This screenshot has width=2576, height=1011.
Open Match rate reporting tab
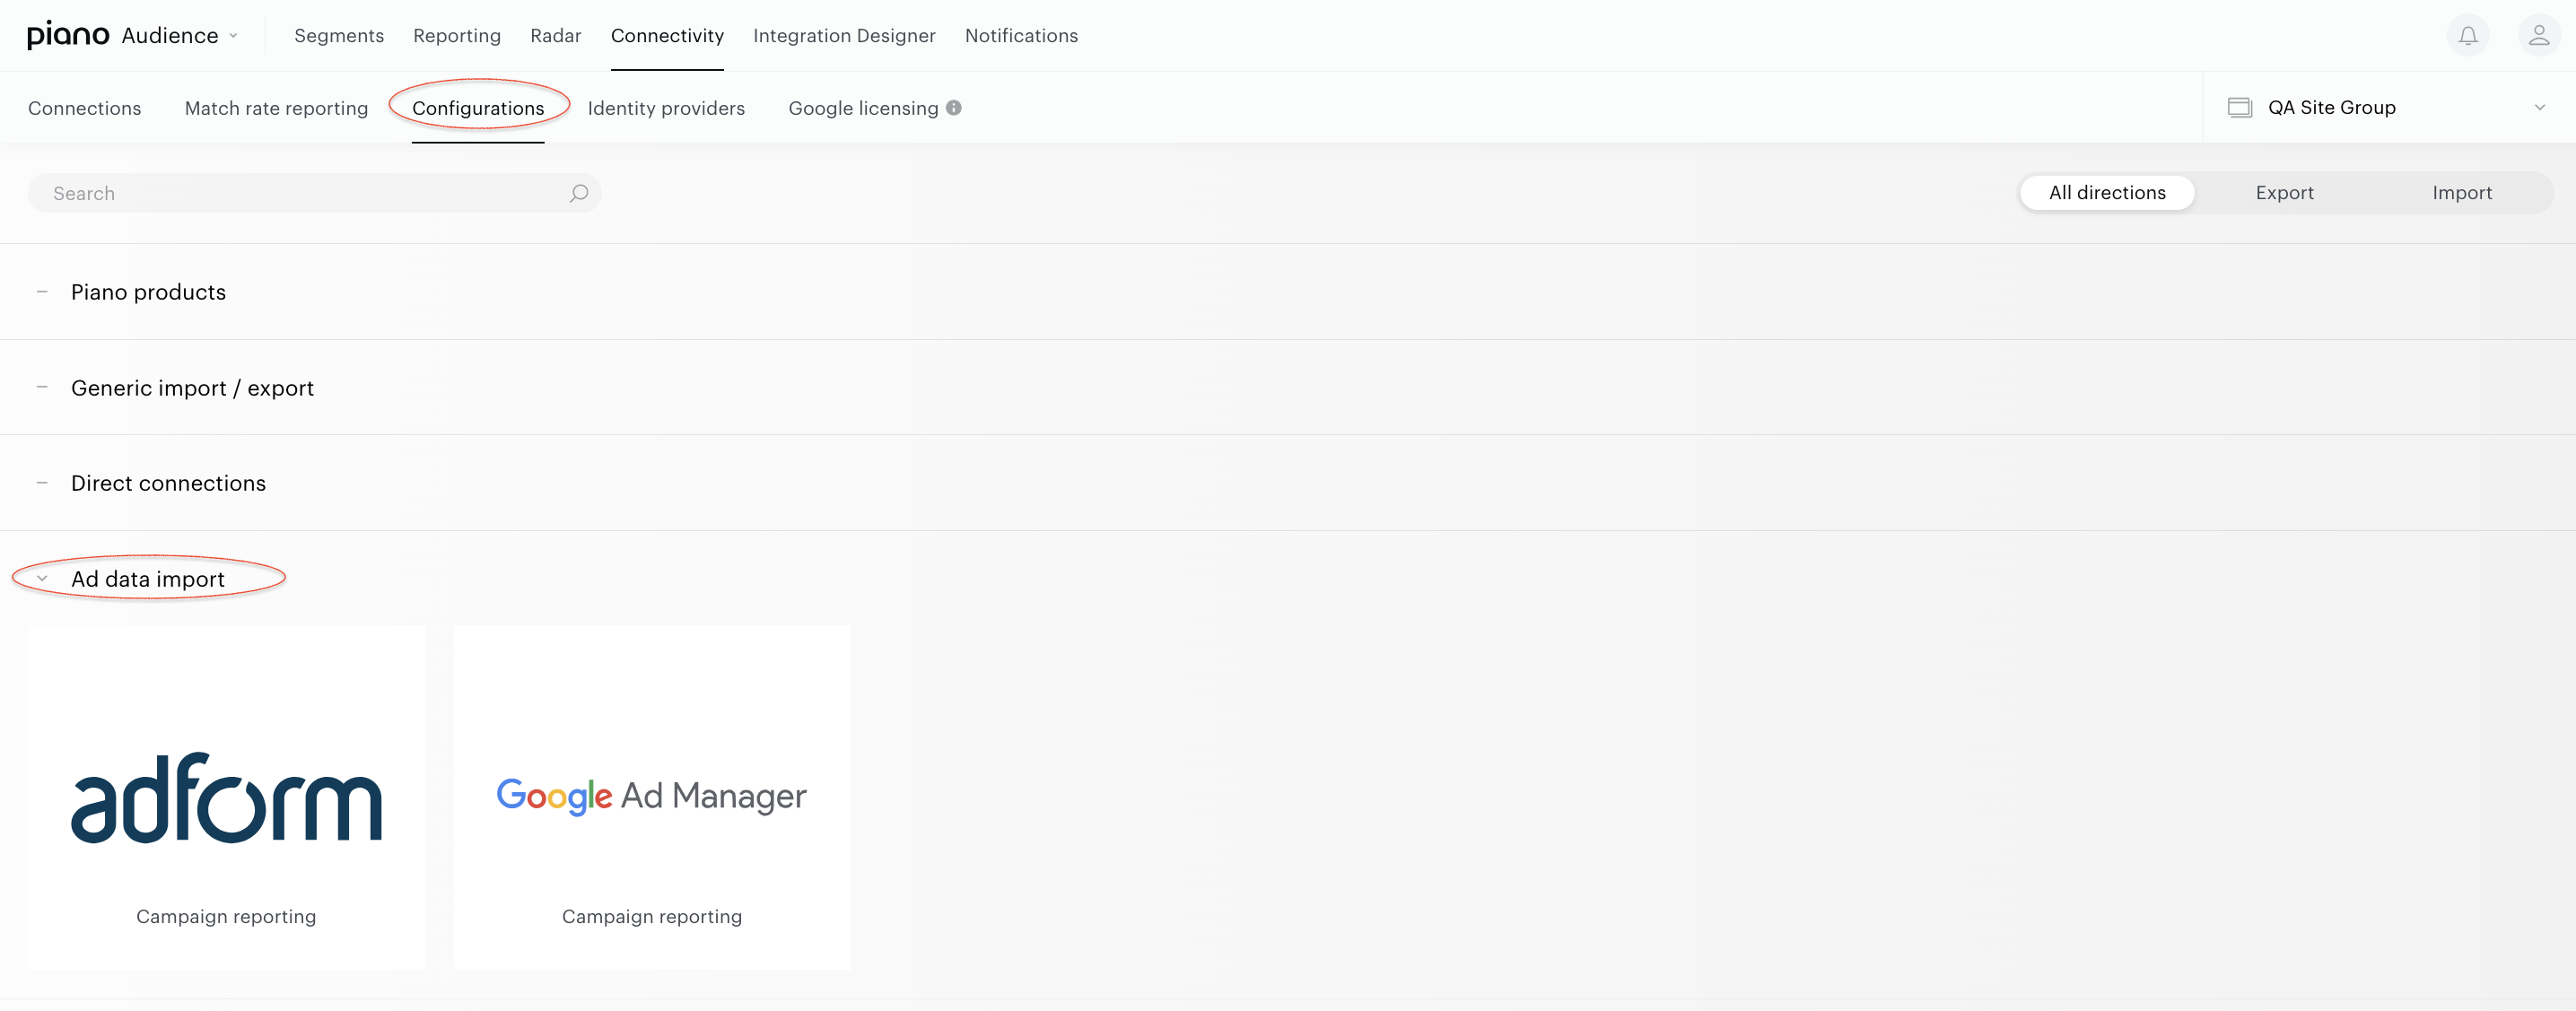coord(276,108)
